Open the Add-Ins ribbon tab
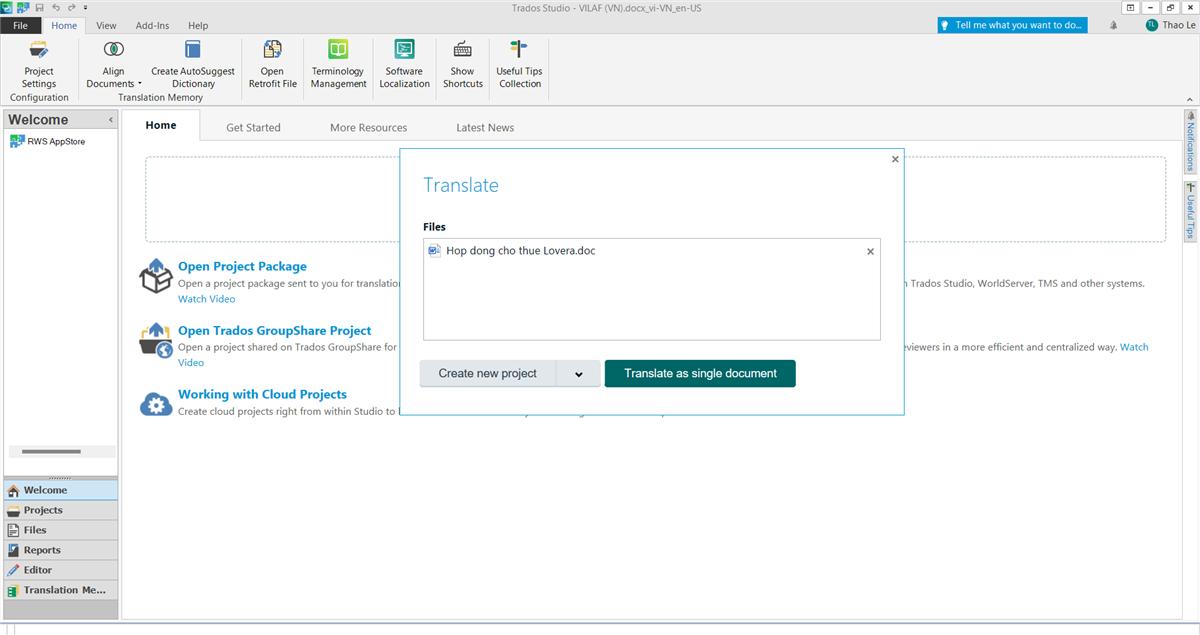This screenshot has width=1200, height=635. click(153, 25)
